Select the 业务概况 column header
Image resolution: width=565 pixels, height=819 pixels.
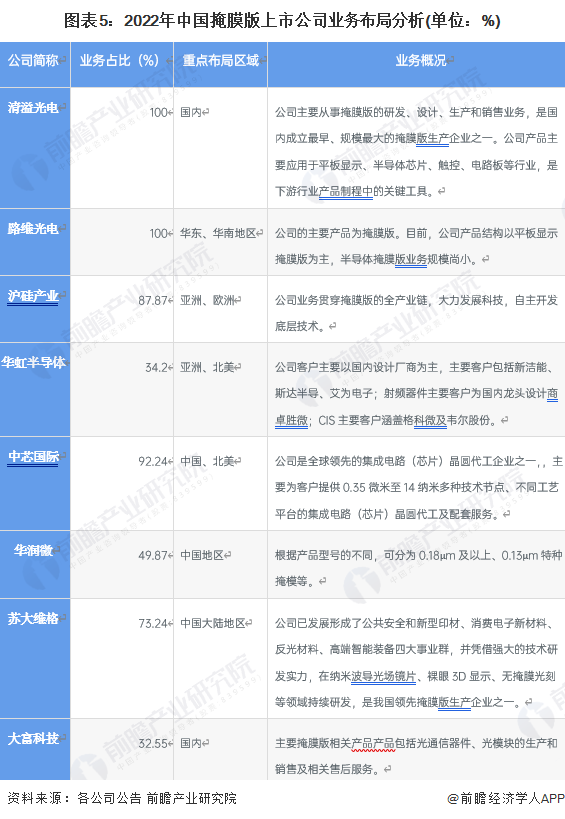421,61
